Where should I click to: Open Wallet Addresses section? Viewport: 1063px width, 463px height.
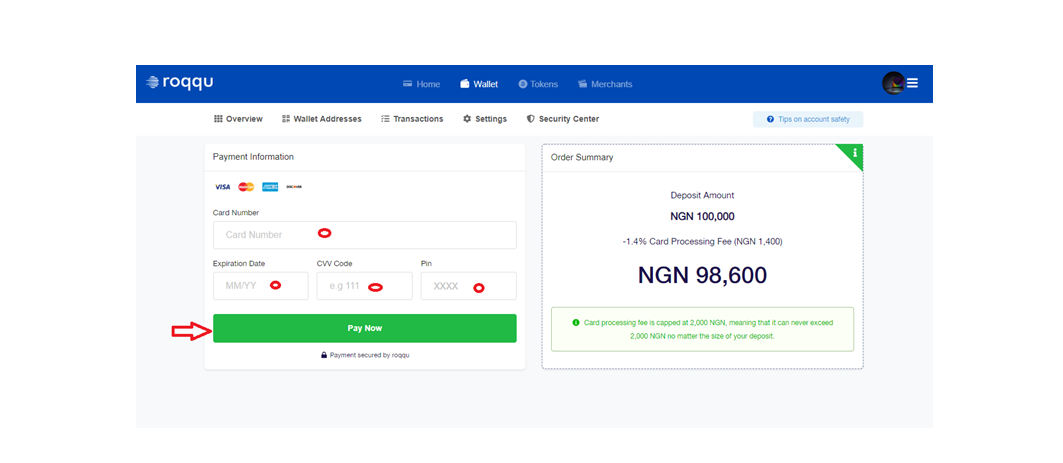[x=321, y=119]
